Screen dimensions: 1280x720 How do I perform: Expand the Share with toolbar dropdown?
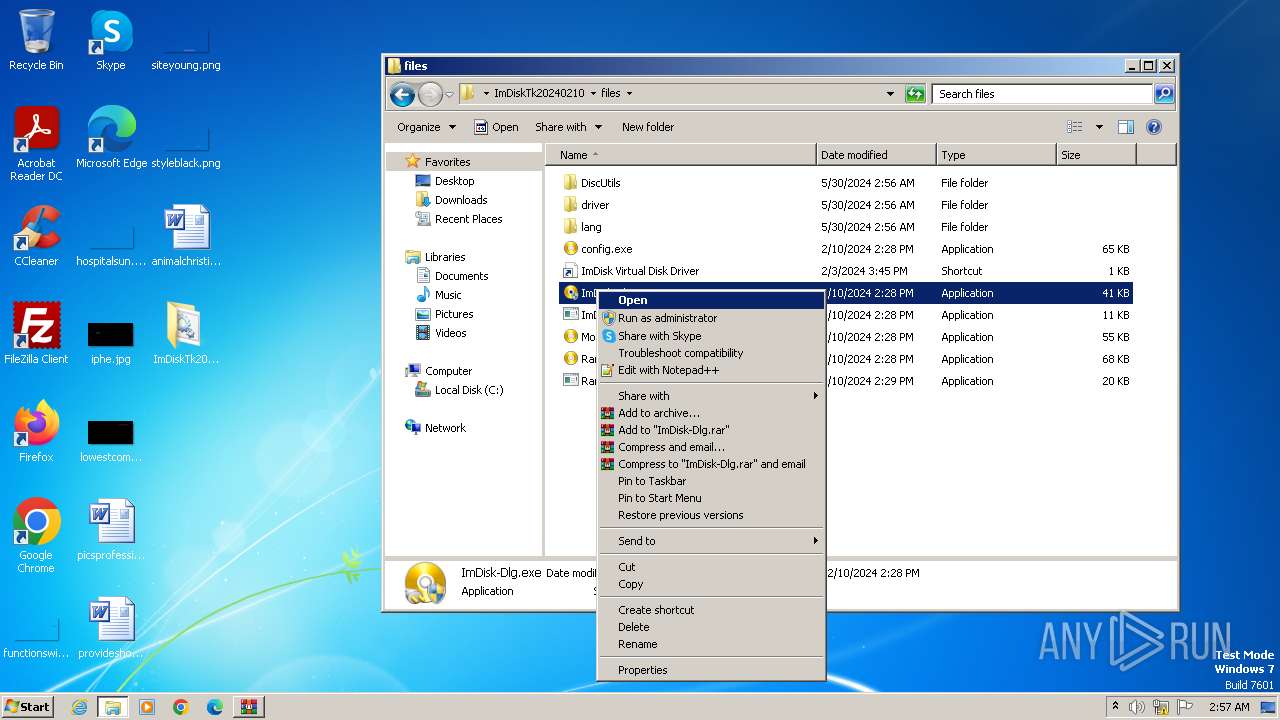pos(568,127)
